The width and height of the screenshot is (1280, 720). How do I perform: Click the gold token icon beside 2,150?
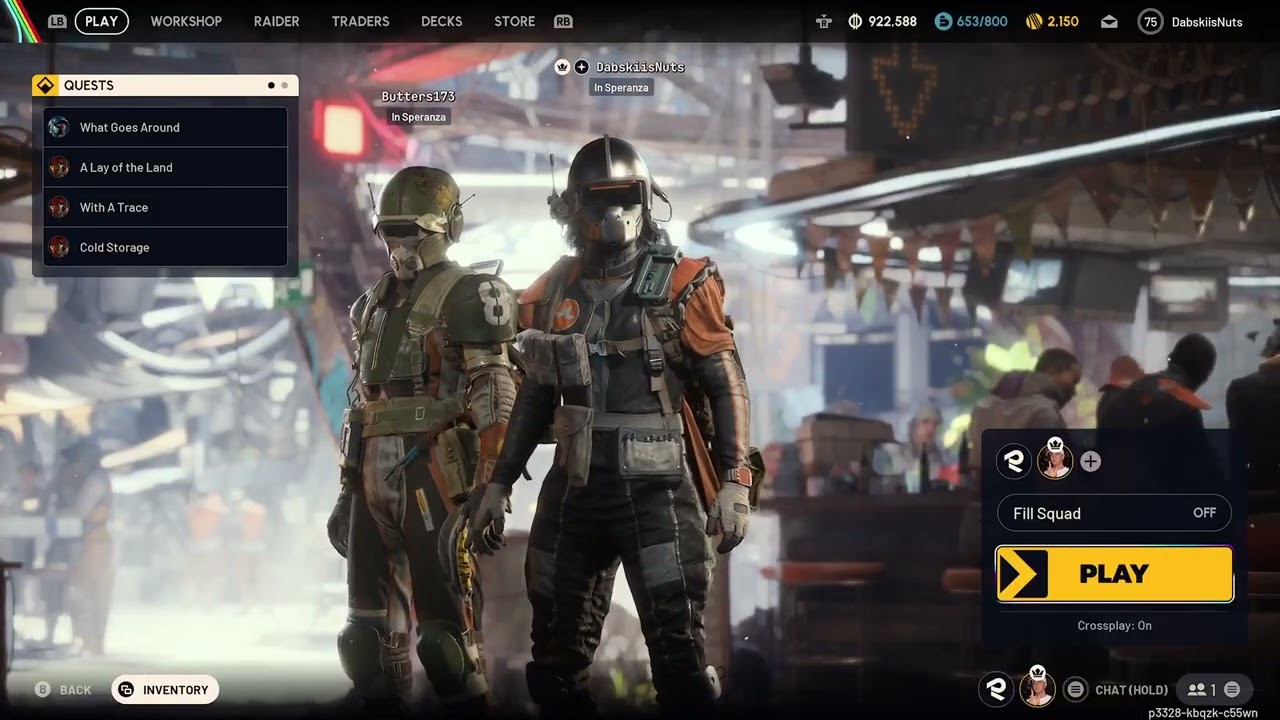coord(1034,21)
